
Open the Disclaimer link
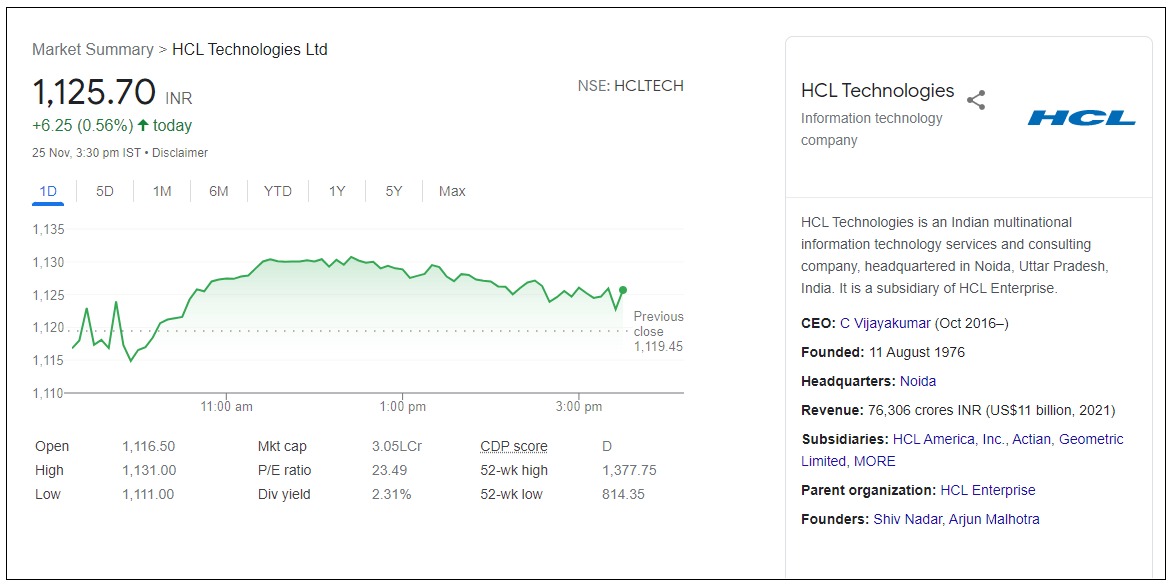(180, 153)
